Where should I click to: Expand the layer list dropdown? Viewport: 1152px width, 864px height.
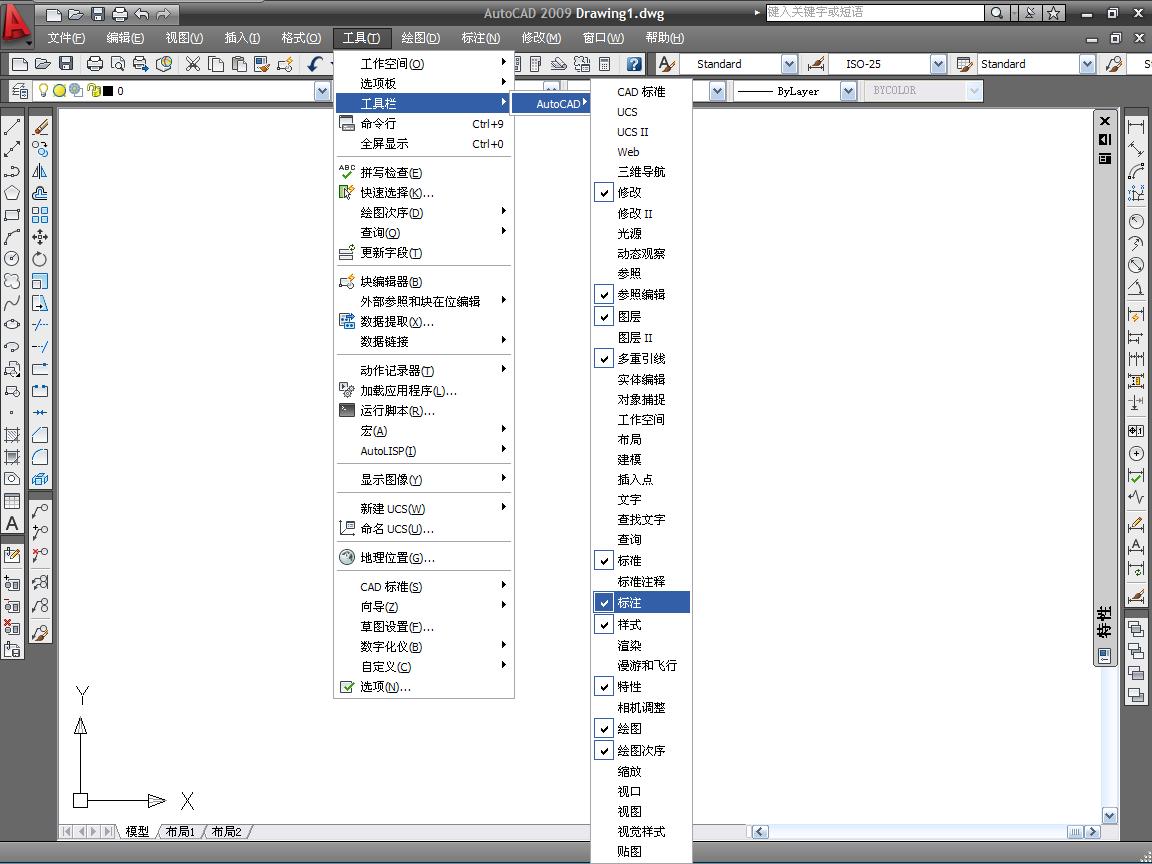click(322, 91)
